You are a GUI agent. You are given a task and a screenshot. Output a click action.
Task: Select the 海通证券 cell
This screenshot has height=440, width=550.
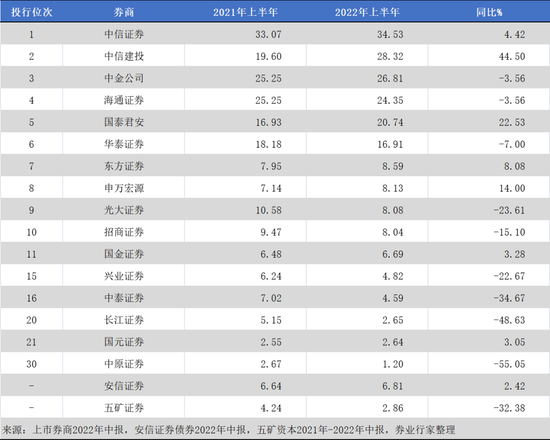(124, 100)
